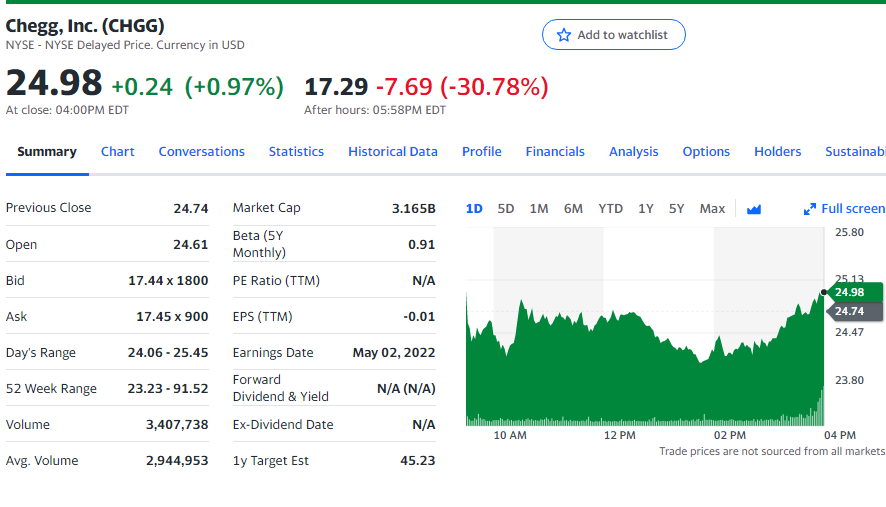Click the -7.69 (-30.78%) after-hours change
This screenshot has width=886, height=507.
(x=462, y=86)
